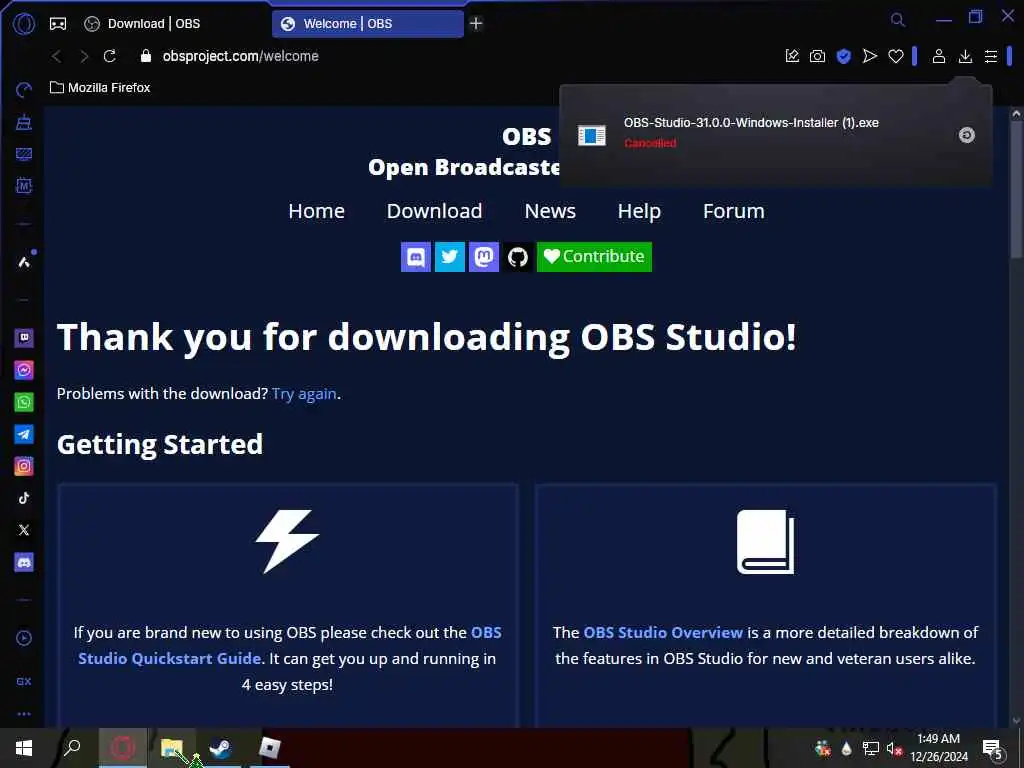Open Windows taskbar search
This screenshot has height=768, width=1024.
pyautogui.click(x=72, y=747)
